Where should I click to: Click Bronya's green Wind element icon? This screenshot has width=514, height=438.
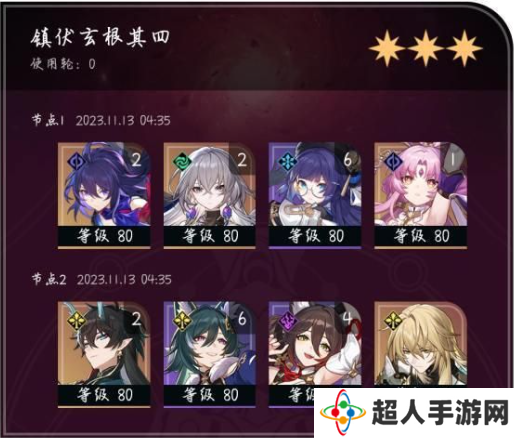[181, 161]
